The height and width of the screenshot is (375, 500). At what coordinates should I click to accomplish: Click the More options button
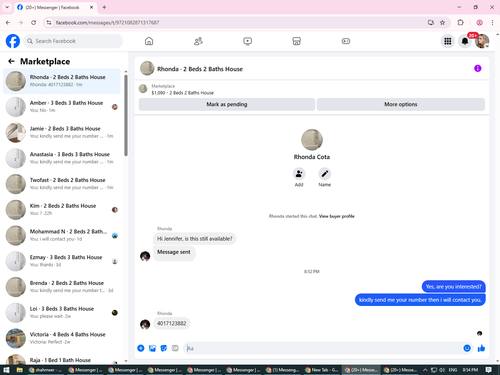point(401,104)
